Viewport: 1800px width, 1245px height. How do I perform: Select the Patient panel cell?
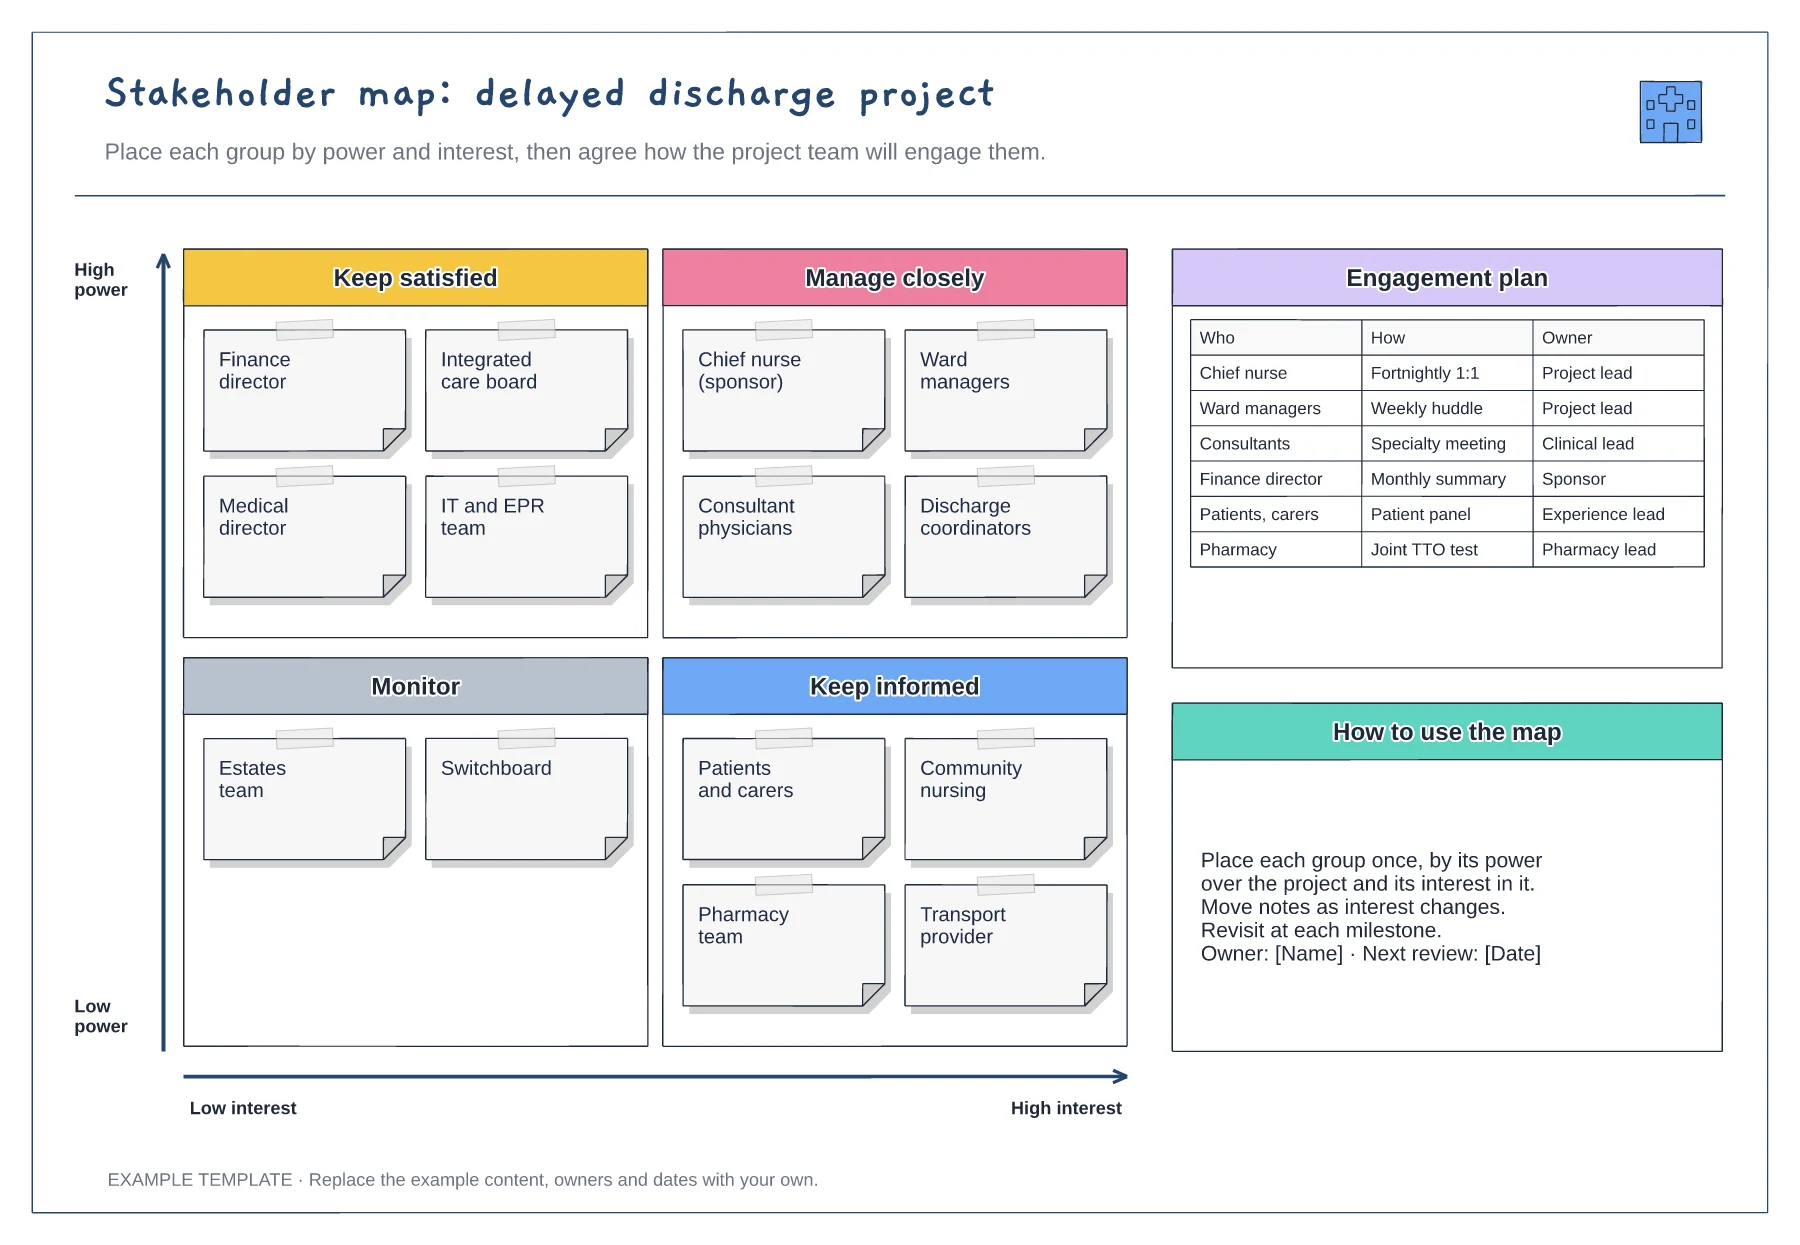point(1446,514)
